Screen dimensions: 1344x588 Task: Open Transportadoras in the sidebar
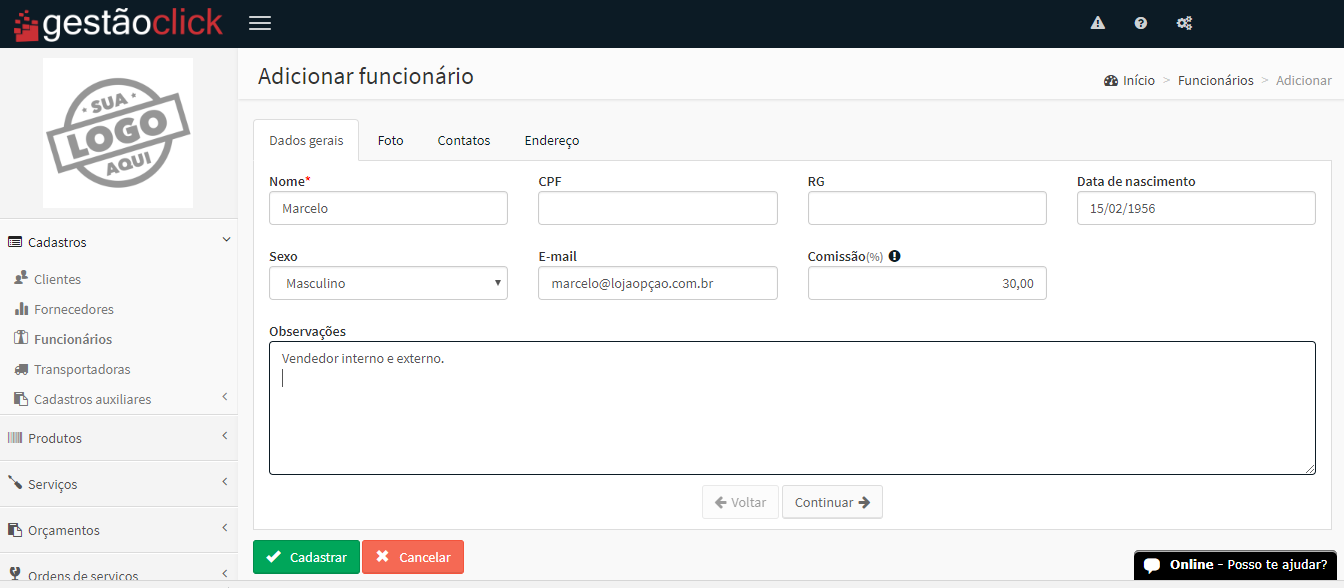point(82,369)
